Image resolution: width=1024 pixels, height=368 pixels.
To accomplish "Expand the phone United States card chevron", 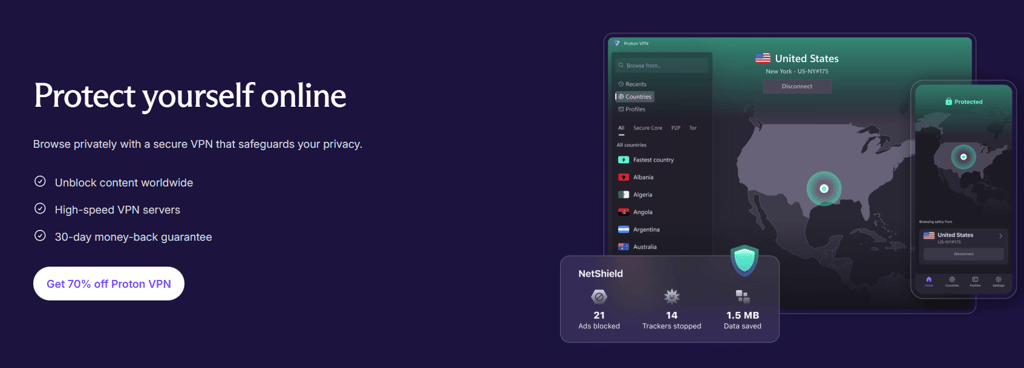I will click(1000, 236).
